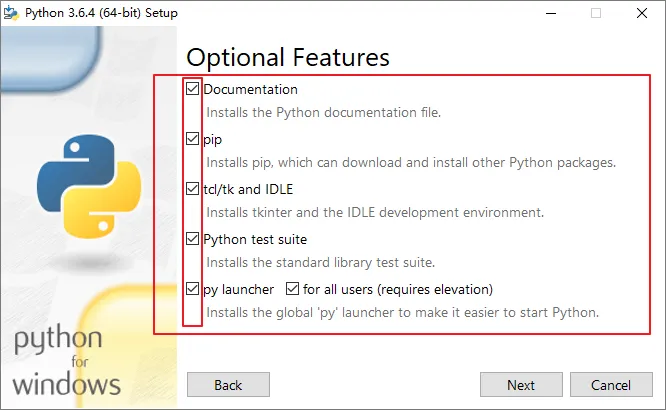666x410 pixels.
Task: Toggle the py launcher checkbox
Action: coord(193,289)
